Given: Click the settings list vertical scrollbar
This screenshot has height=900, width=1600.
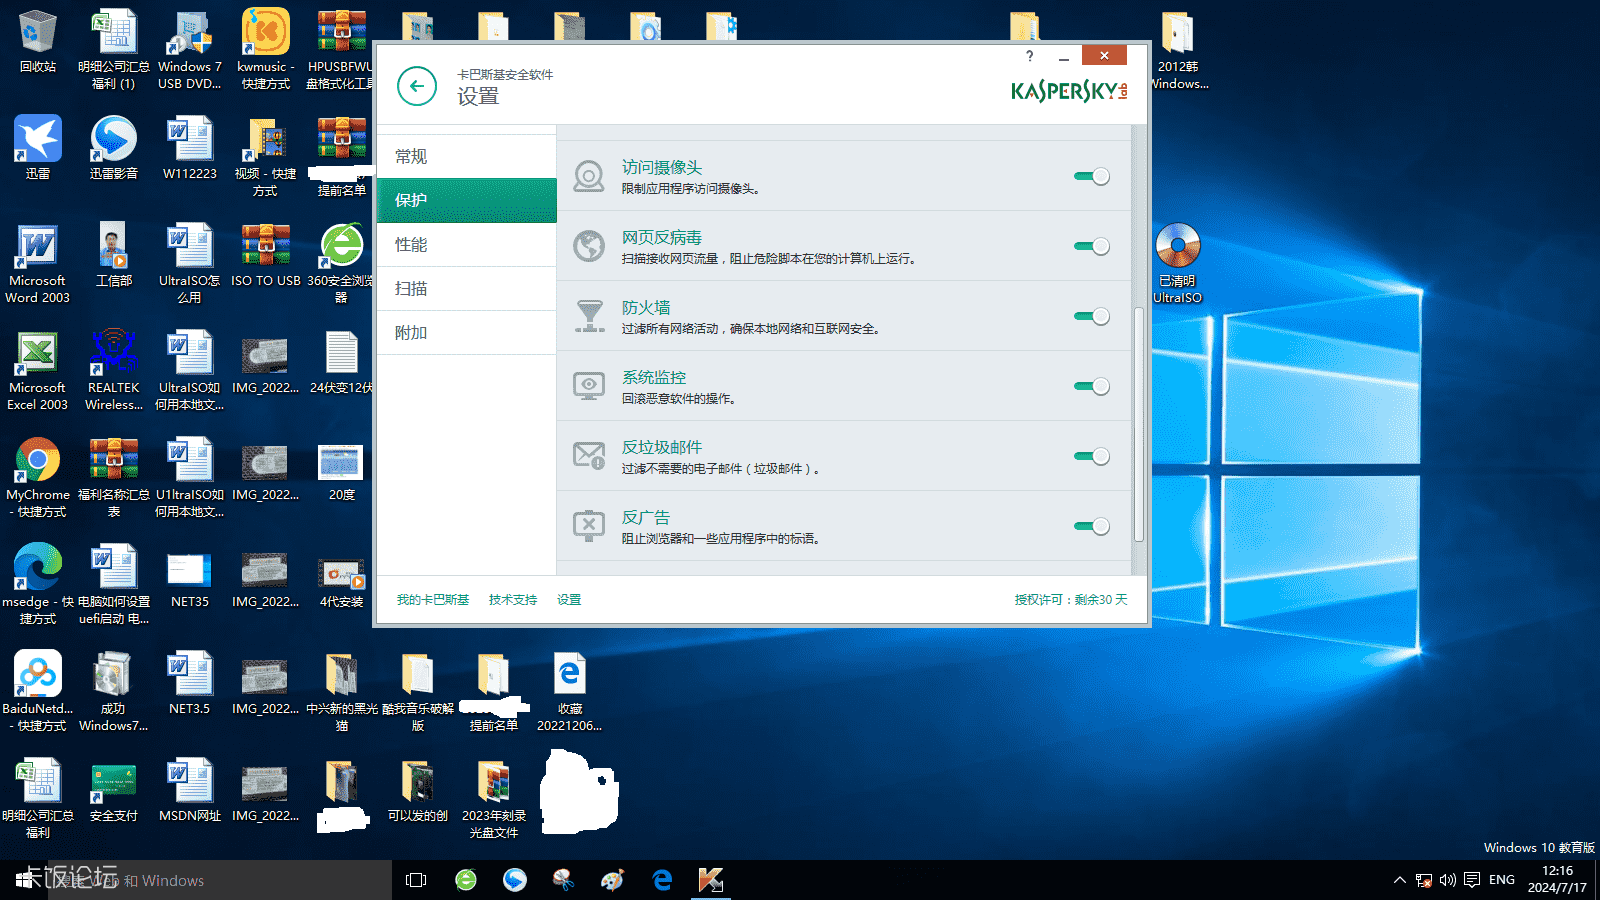Looking at the screenshot, I should click(1138, 423).
